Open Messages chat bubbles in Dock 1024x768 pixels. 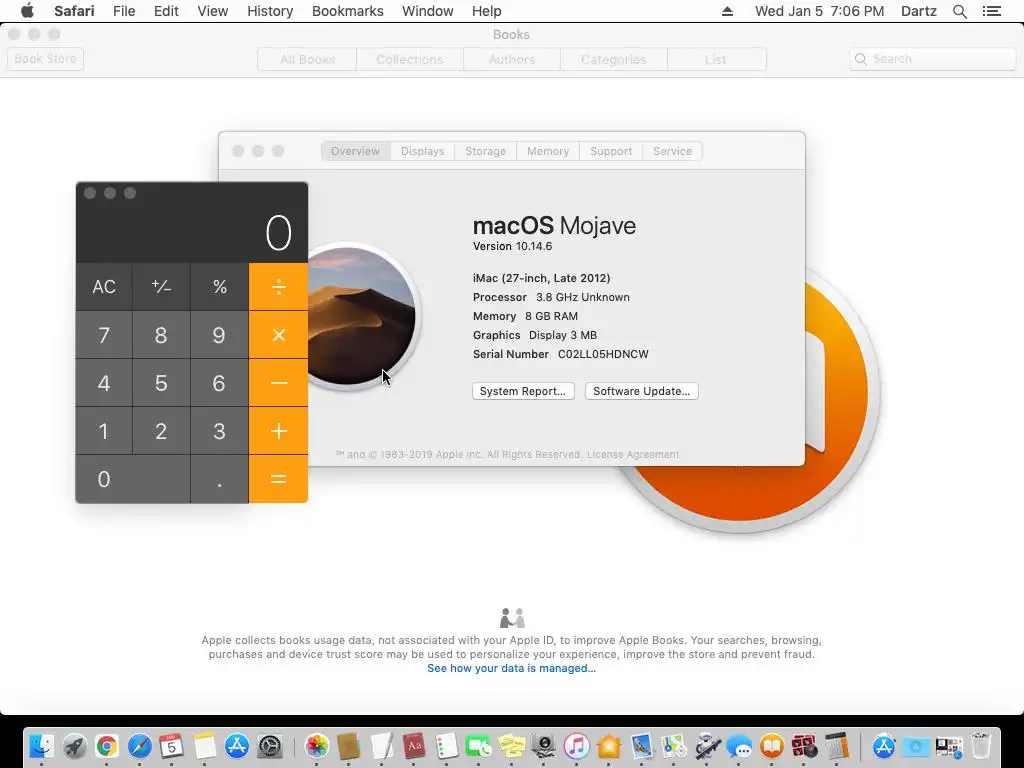pyautogui.click(x=739, y=746)
